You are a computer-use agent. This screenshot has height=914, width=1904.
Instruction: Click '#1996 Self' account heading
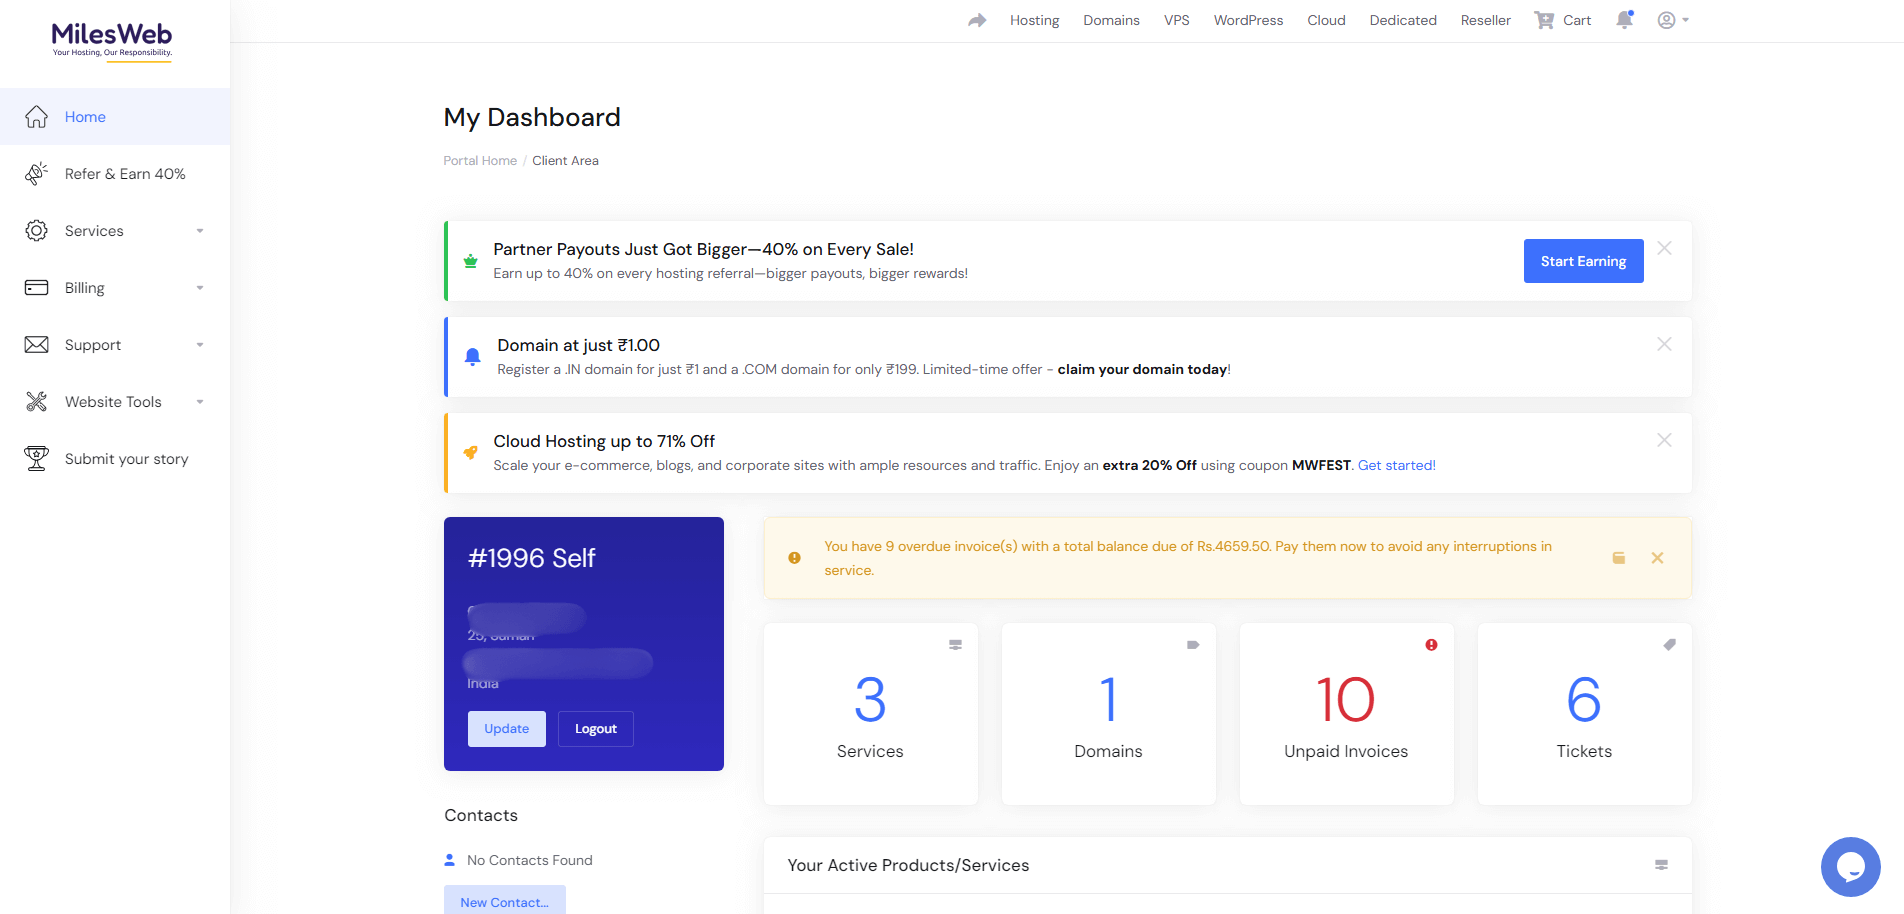click(532, 558)
